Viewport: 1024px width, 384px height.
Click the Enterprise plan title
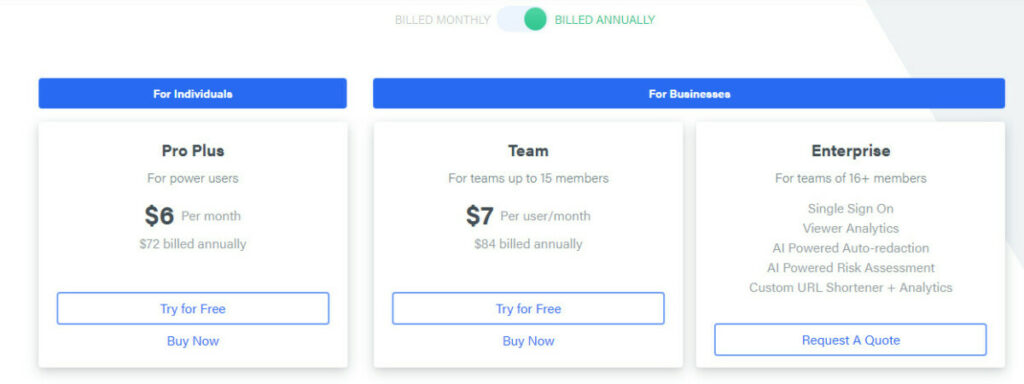click(x=850, y=151)
